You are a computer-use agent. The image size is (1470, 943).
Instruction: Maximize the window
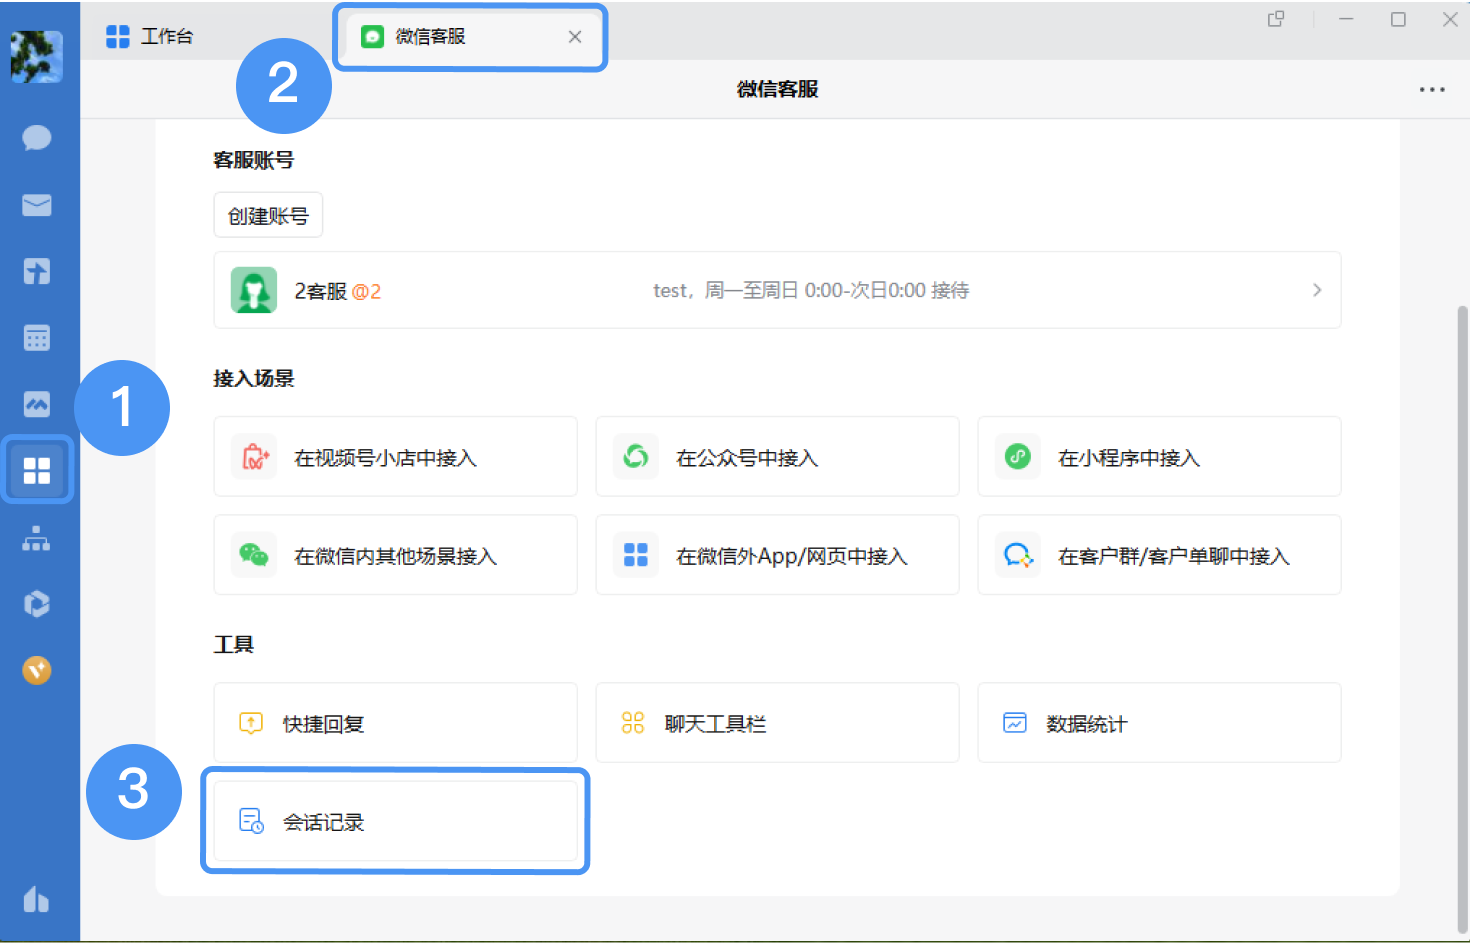click(1398, 19)
